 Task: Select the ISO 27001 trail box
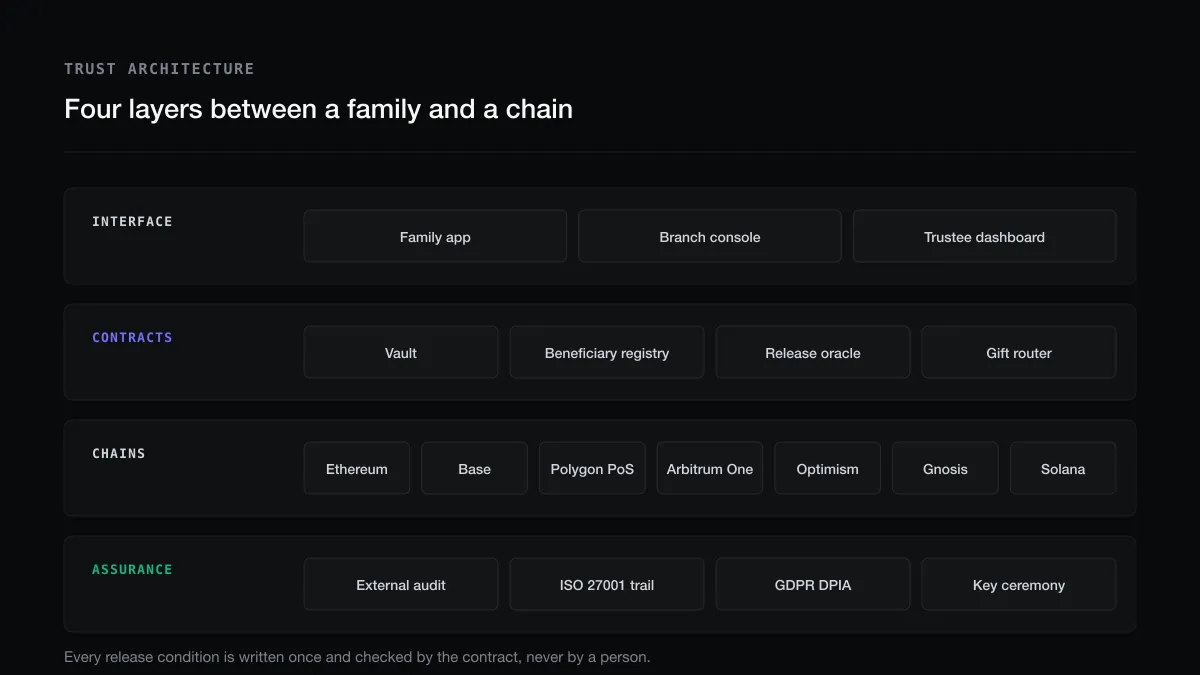tap(607, 585)
